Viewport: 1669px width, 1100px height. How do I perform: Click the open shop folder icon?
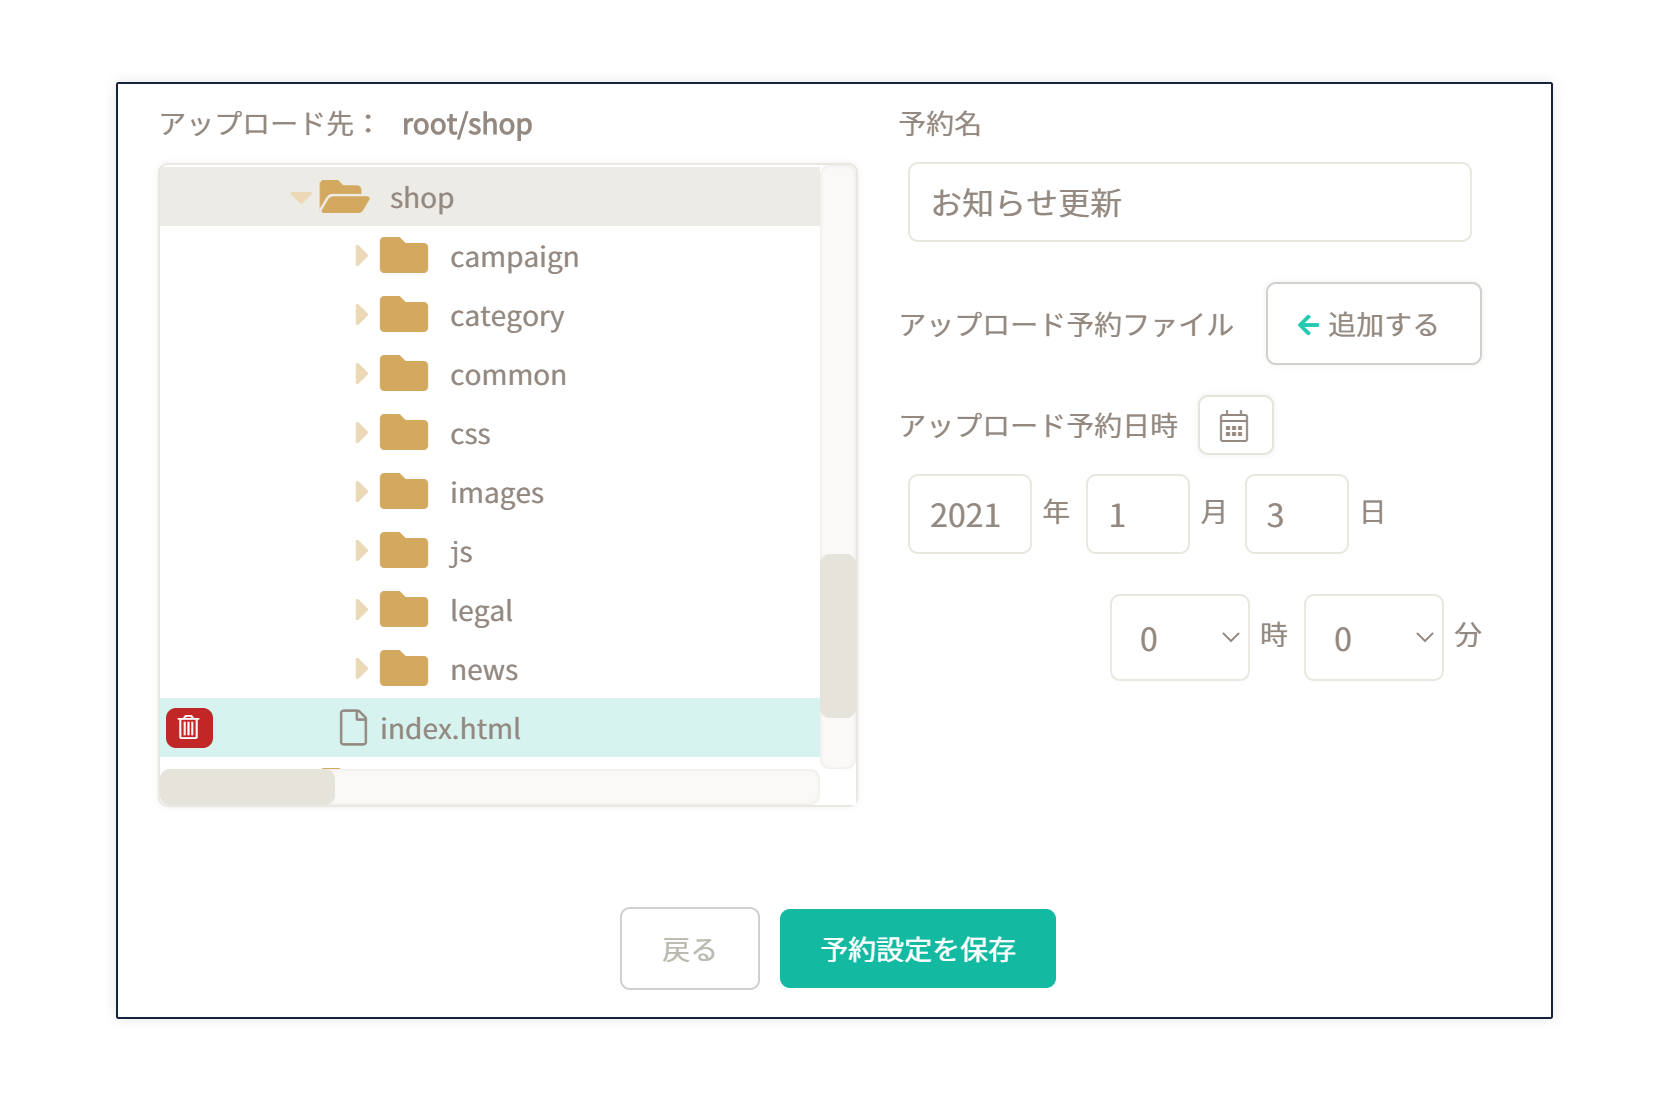pyautogui.click(x=344, y=197)
